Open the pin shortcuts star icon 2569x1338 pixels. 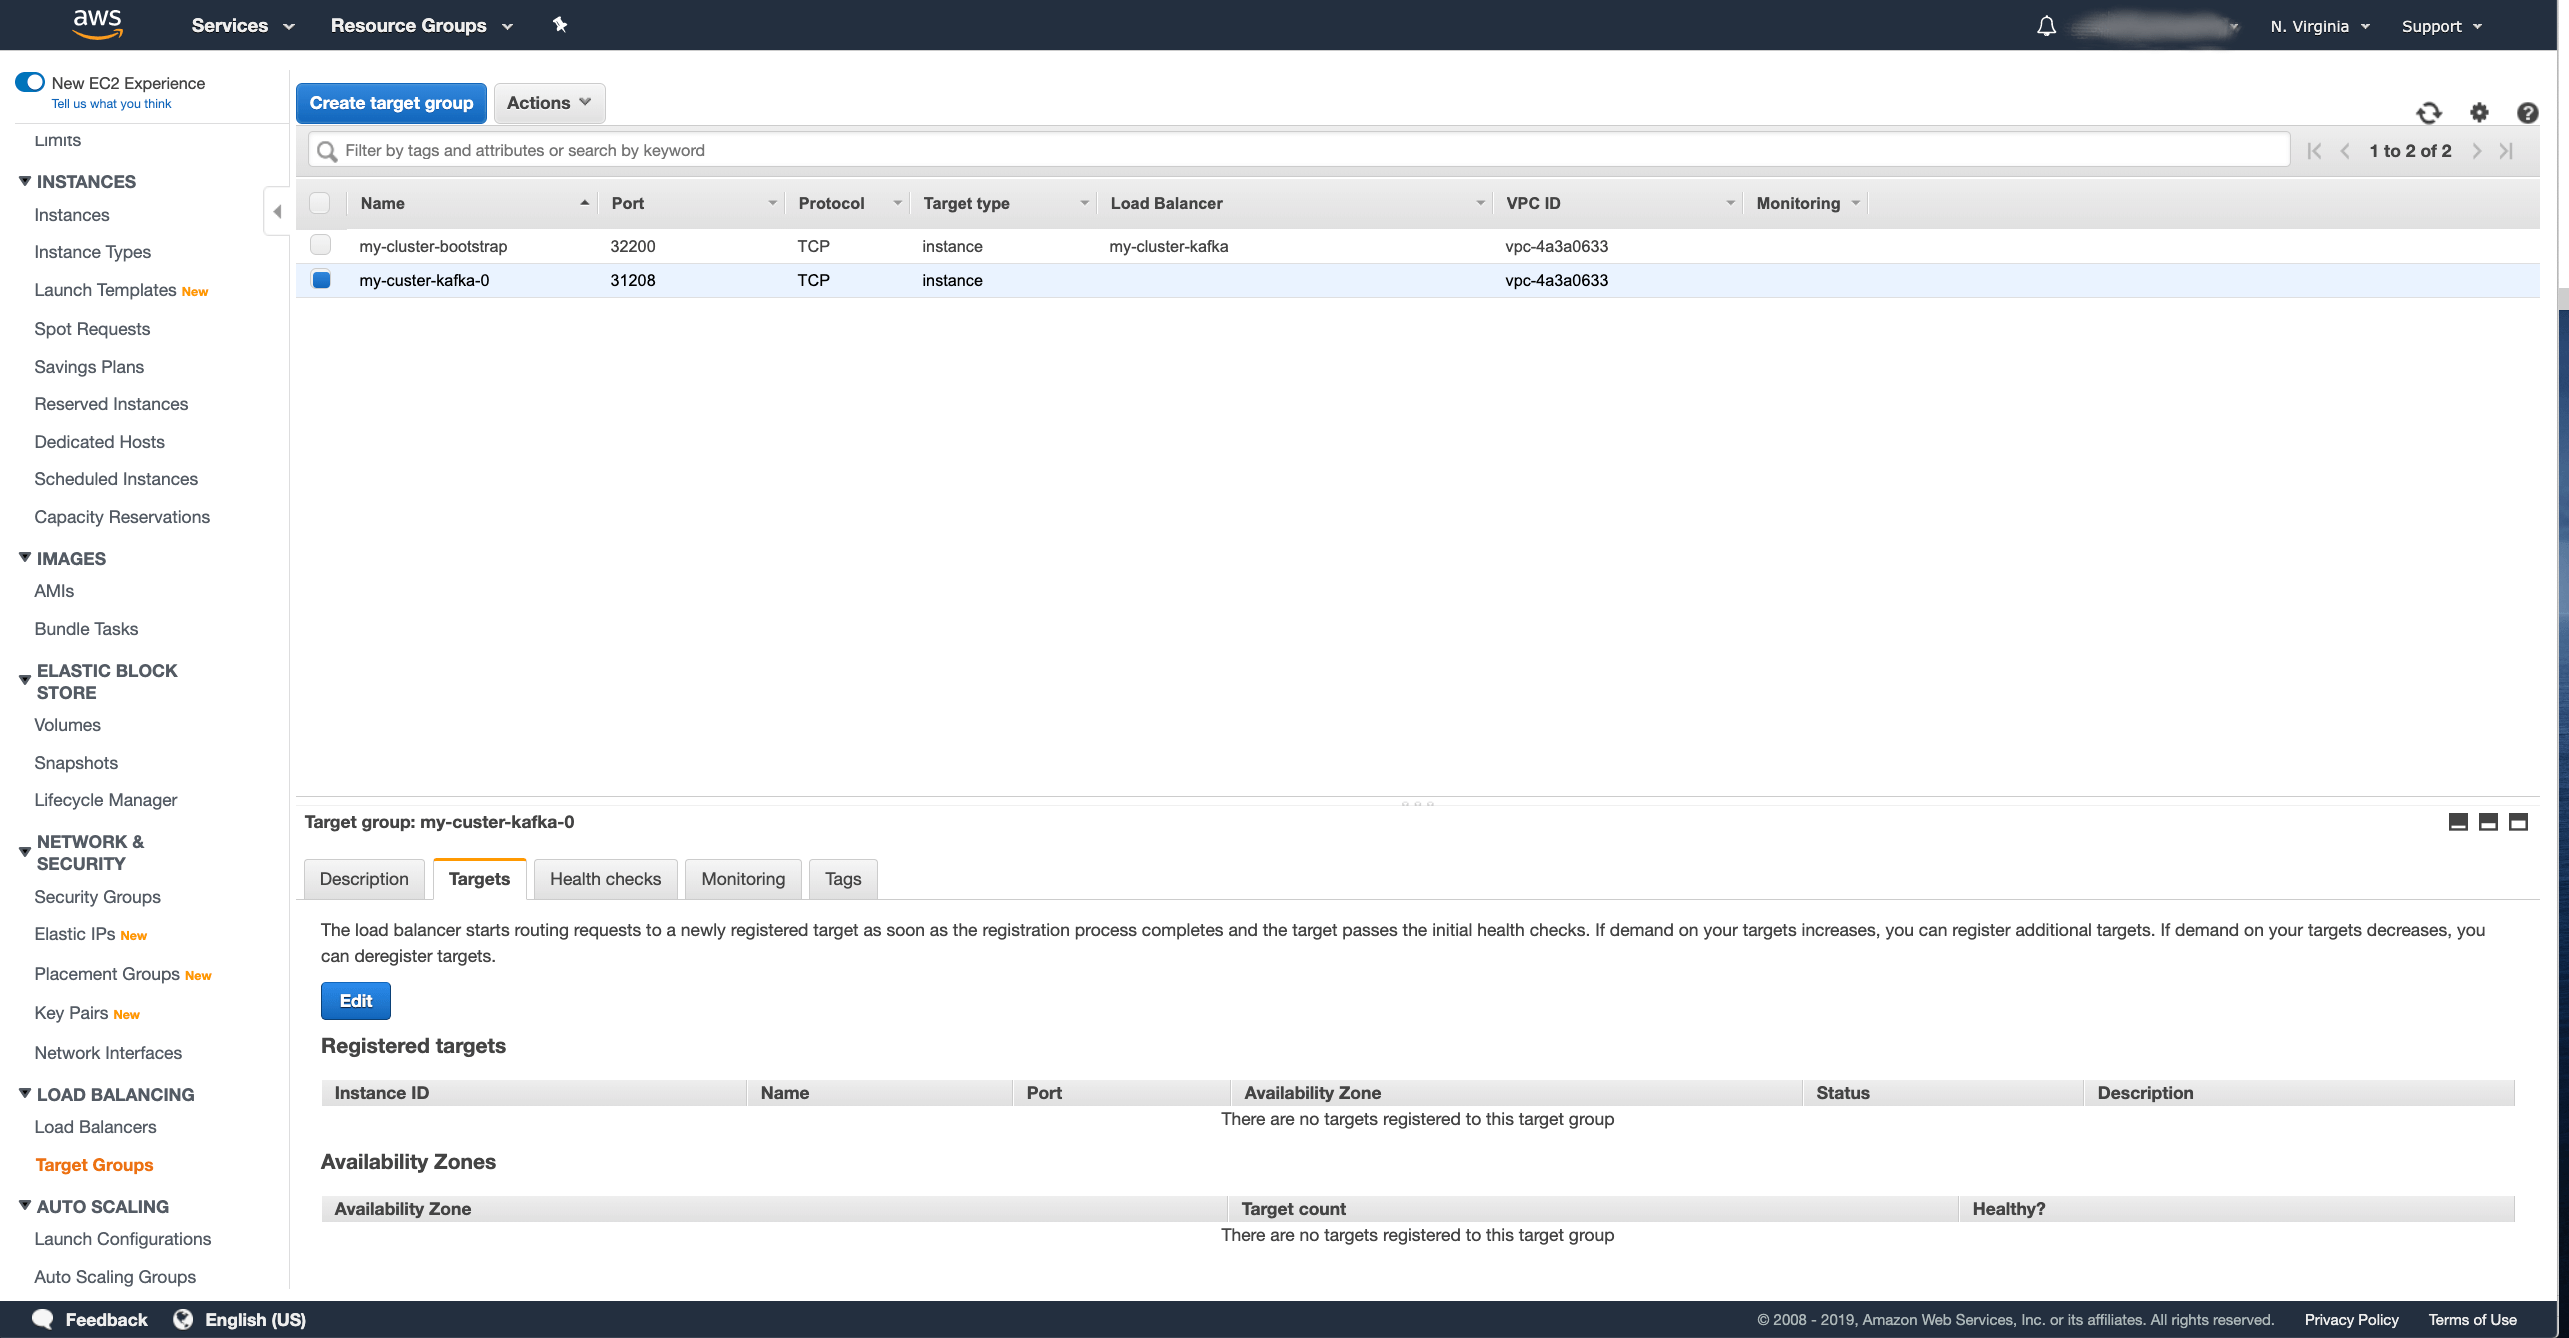pos(560,25)
